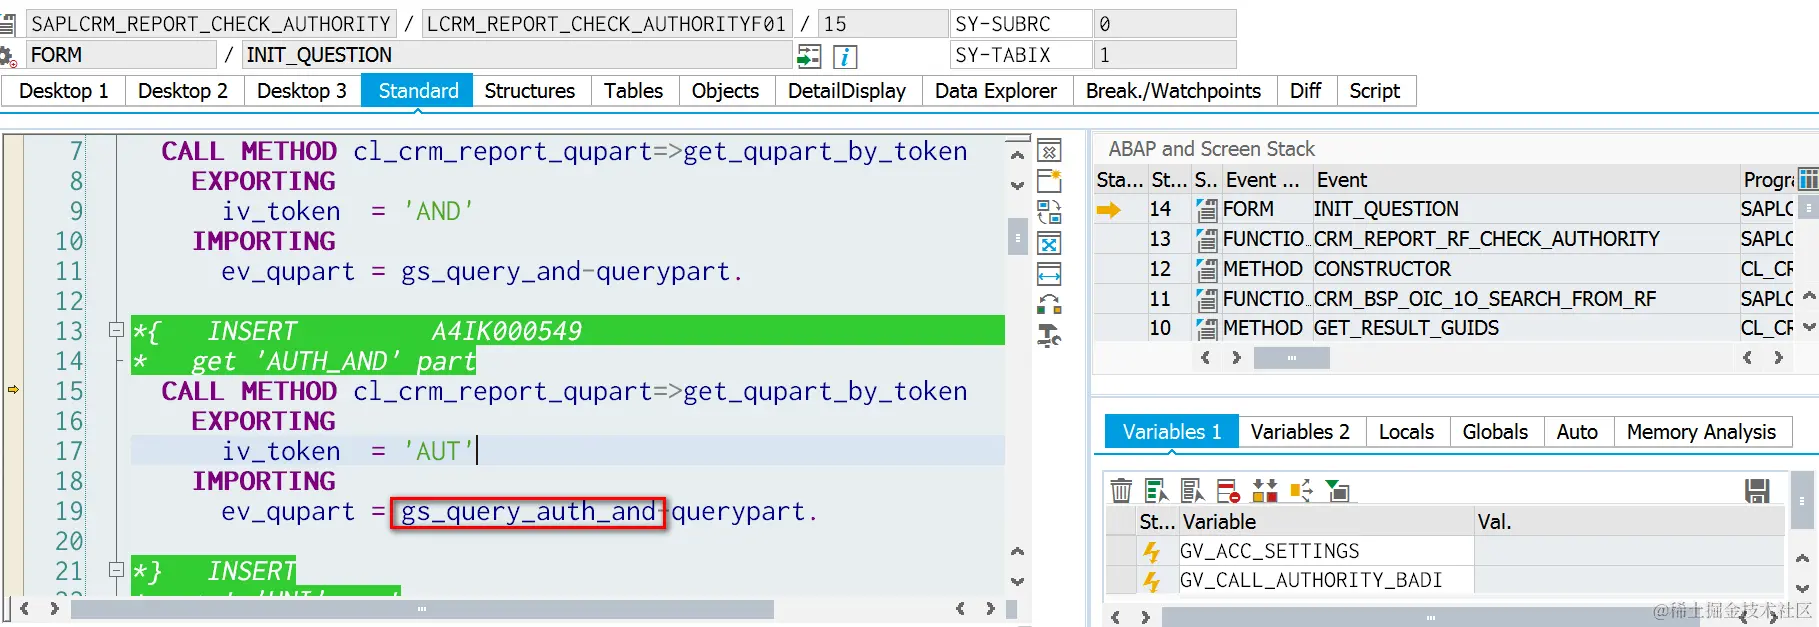This screenshot has height=627, width=1819.
Task: Click the document icon on stack level 14
Action: pos(1207,210)
